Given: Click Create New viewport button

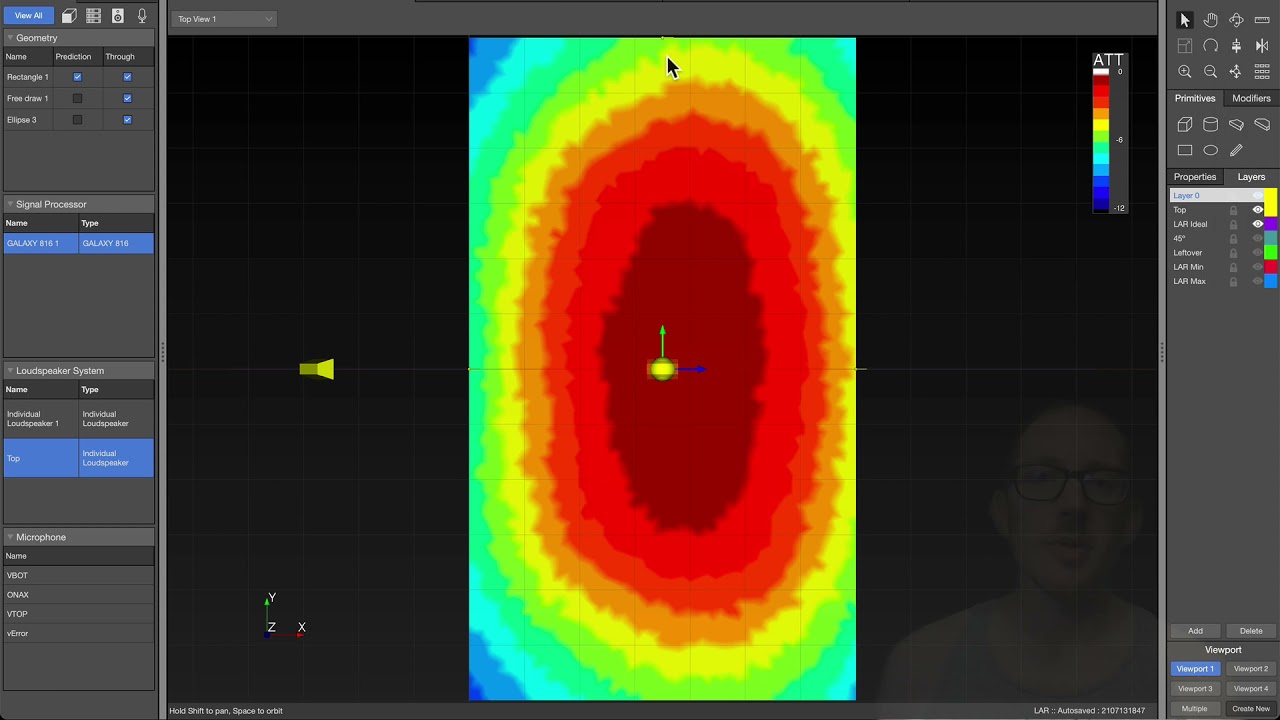Looking at the screenshot, I should click(x=1251, y=709).
